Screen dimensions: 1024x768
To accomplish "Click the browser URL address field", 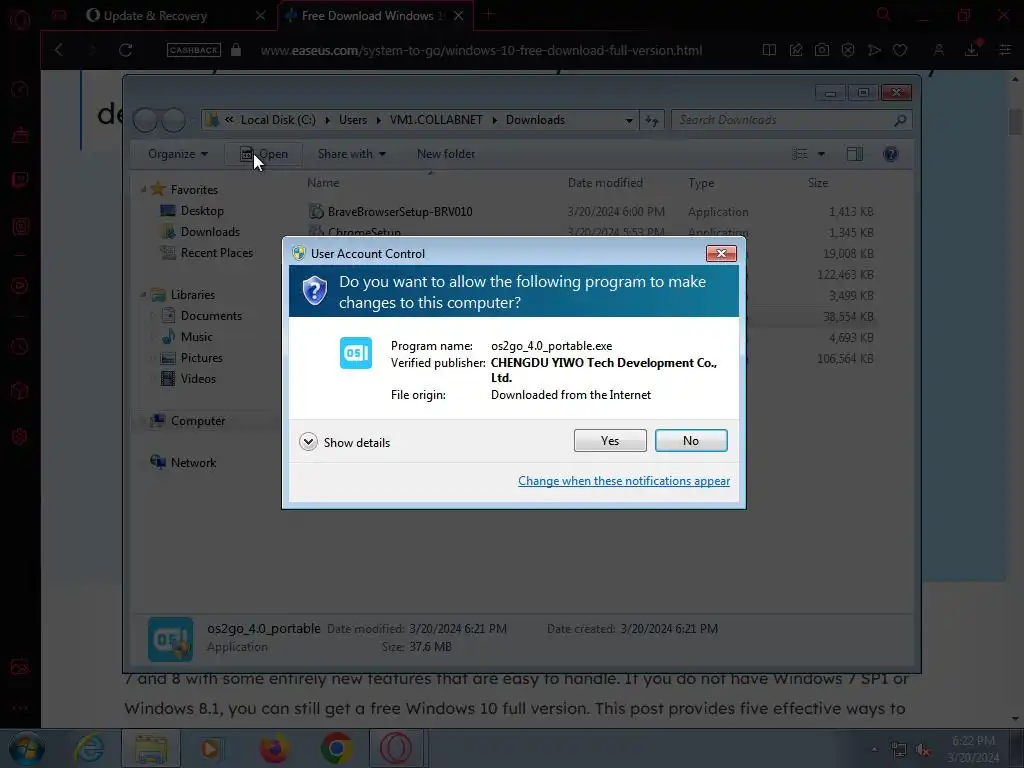I will coord(481,50).
